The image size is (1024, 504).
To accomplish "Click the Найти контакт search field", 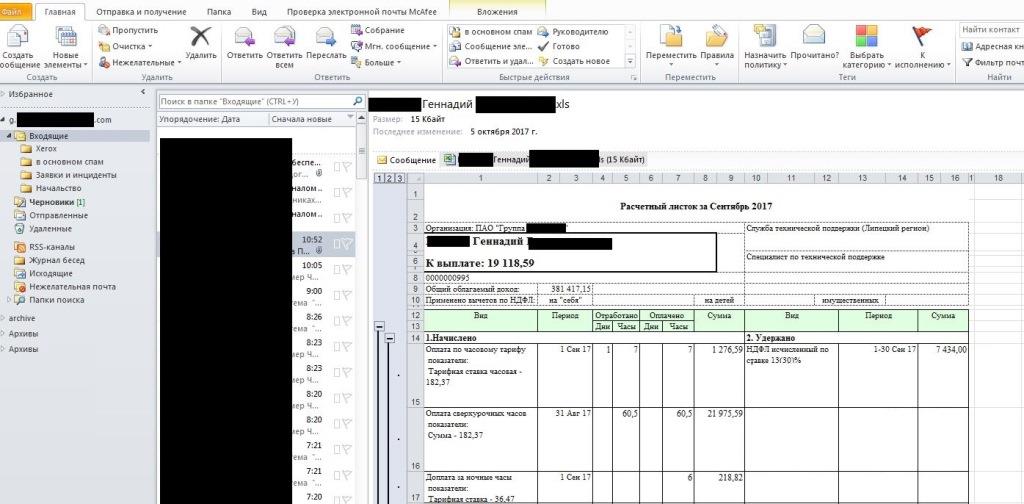I will coord(991,30).
